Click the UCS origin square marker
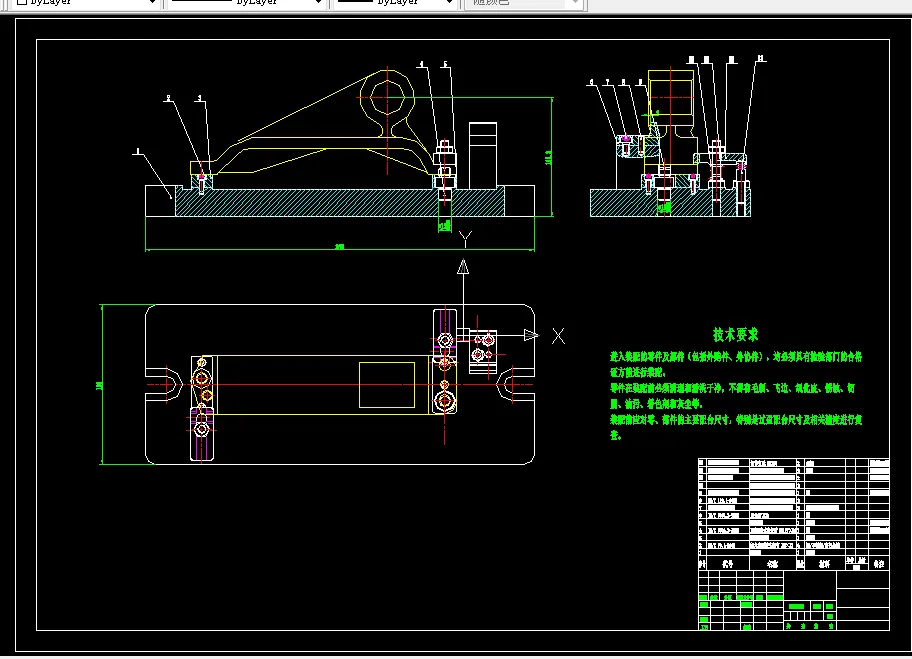This screenshot has height=659, width=912. (x=463, y=335)
